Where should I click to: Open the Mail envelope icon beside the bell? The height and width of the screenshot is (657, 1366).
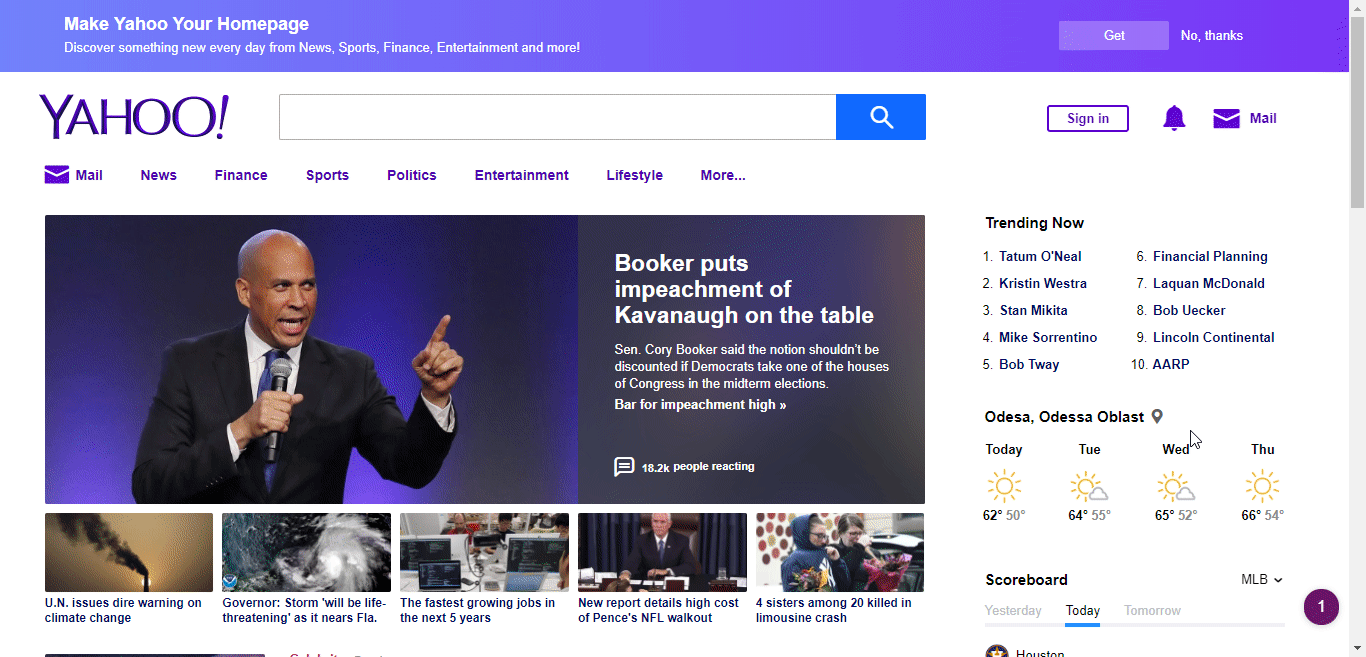(1226, 118)
